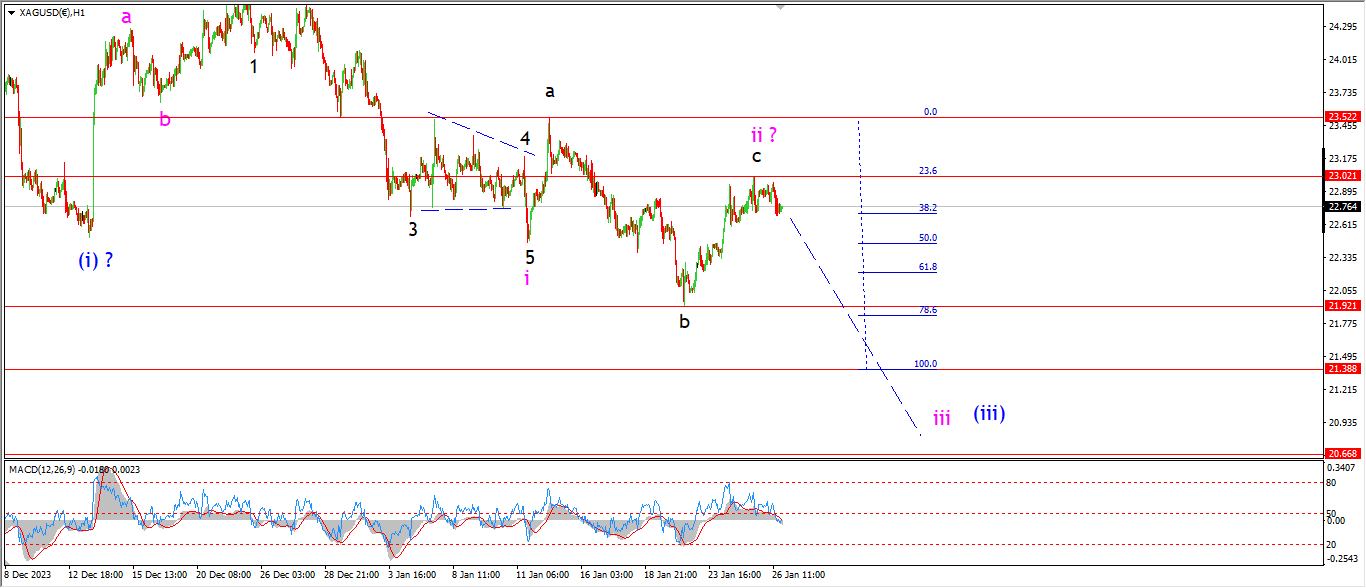Click the XAGUSD H1 chart title
This screenshot has width=1366, height=588.
(52, 13)
